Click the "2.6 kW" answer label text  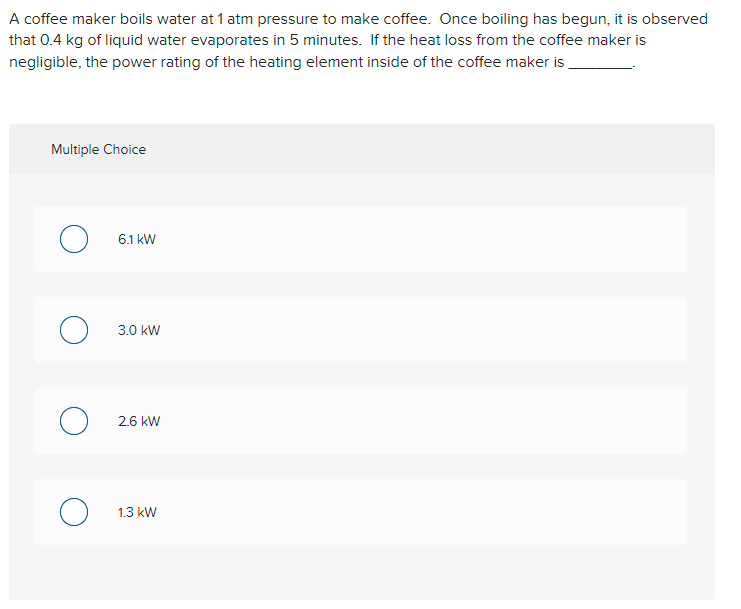[139, 421]
